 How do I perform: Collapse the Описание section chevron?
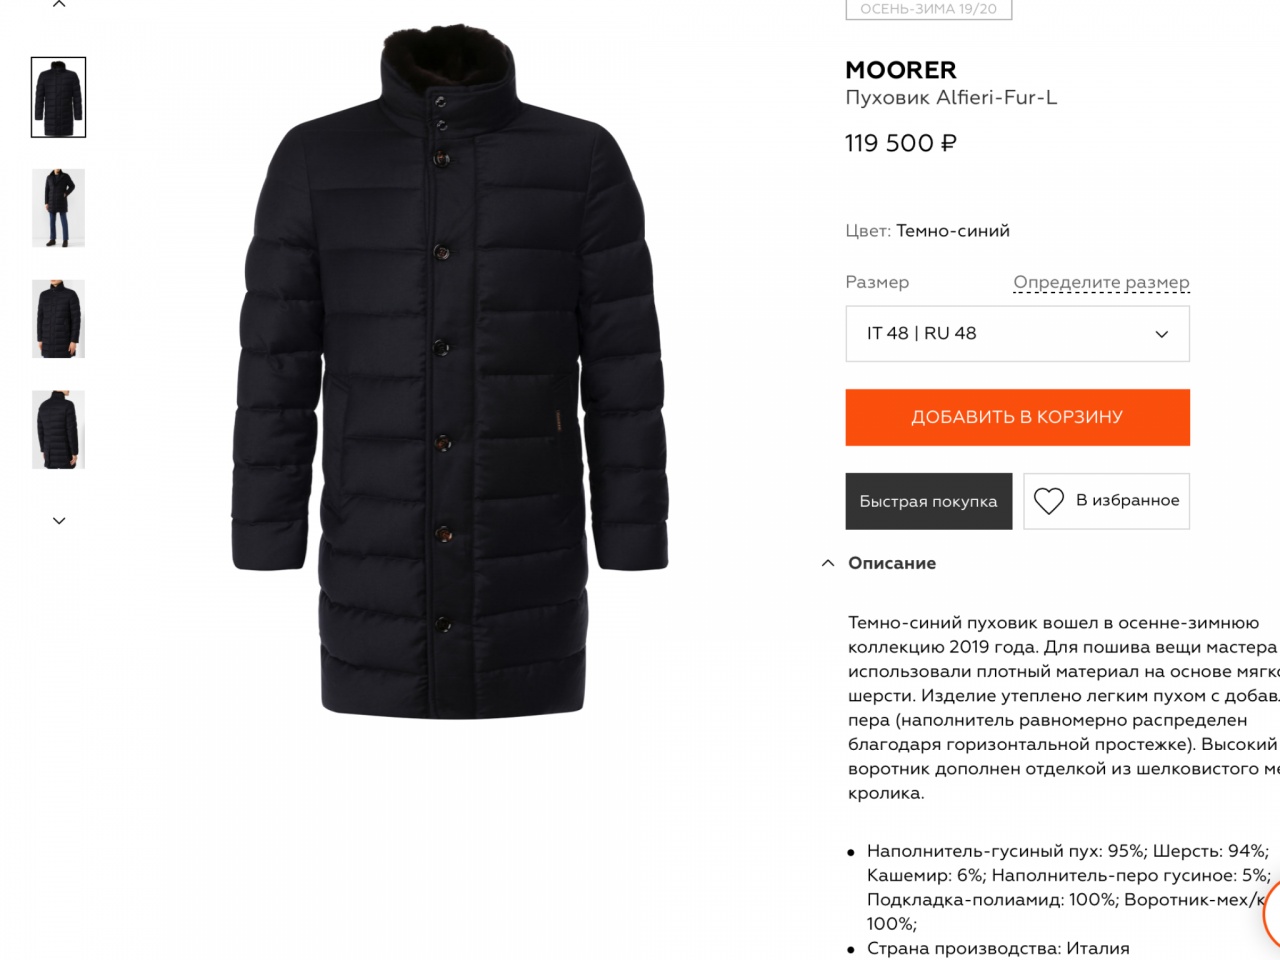pyautogui.click(x=828, y=563)
